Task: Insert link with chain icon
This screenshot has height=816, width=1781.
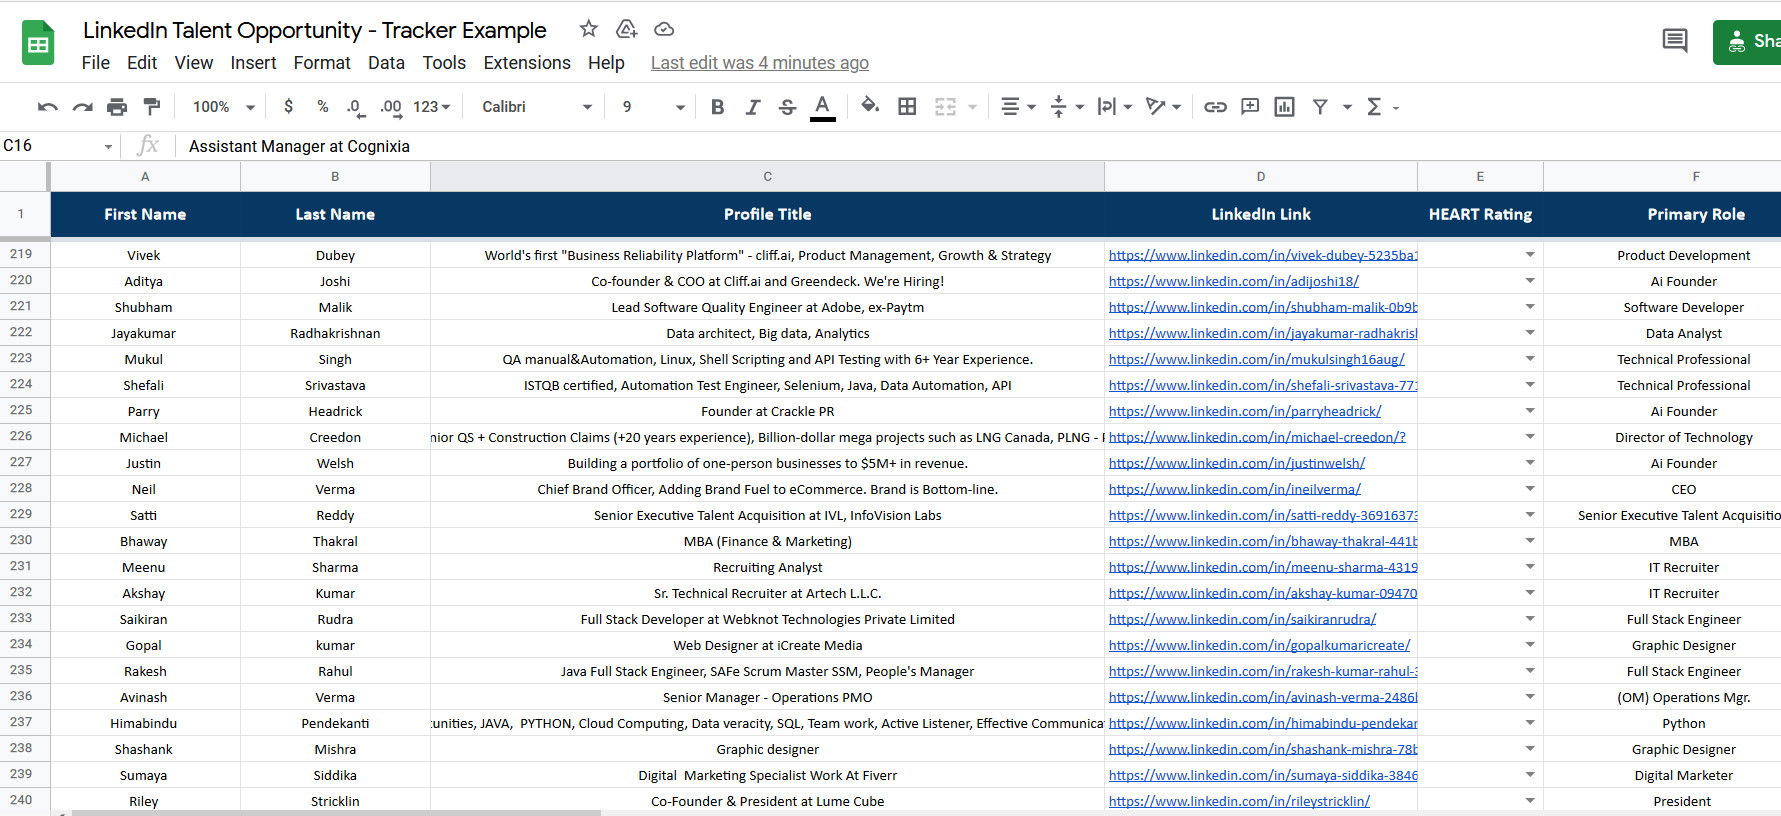Action: click(1215, 107)
